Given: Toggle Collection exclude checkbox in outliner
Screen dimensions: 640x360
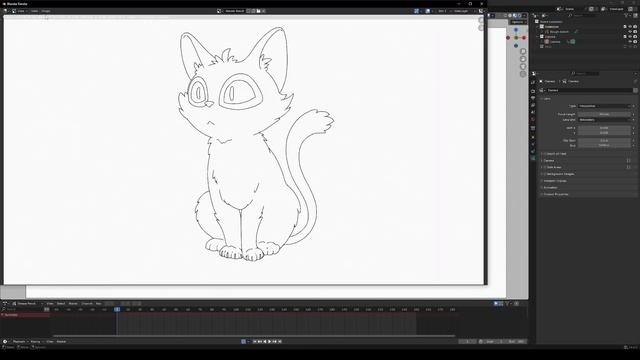Looking at the screenshot, I should click(625, 27).
